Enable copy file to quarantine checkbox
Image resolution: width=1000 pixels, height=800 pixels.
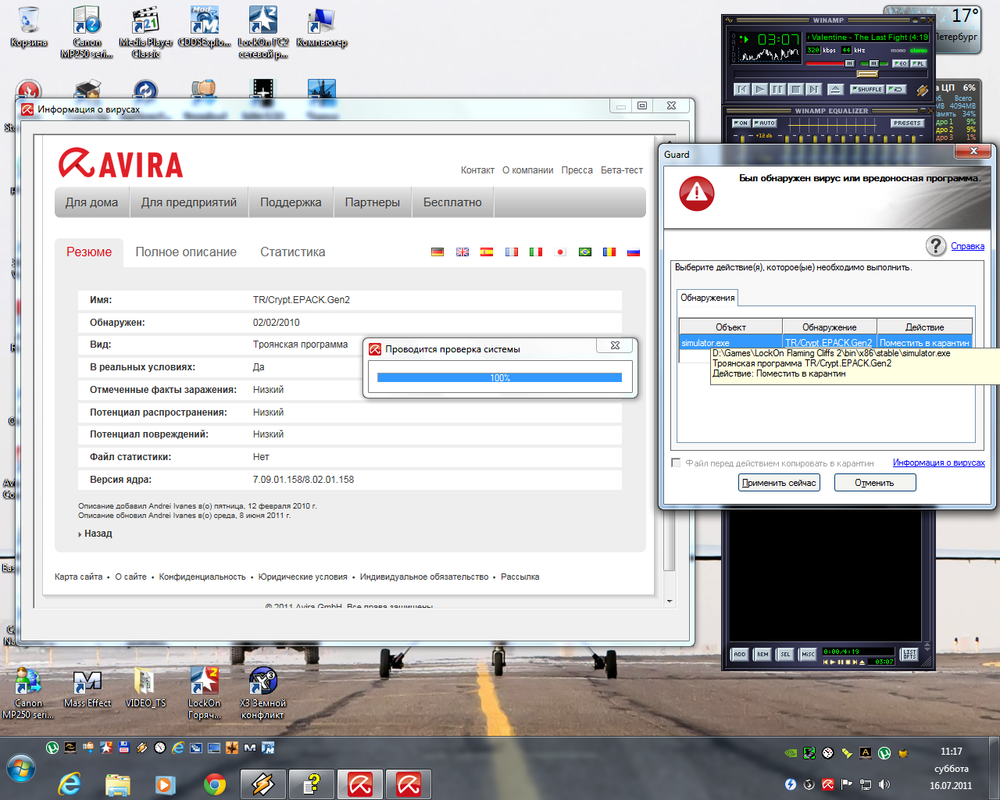(677, 463)
